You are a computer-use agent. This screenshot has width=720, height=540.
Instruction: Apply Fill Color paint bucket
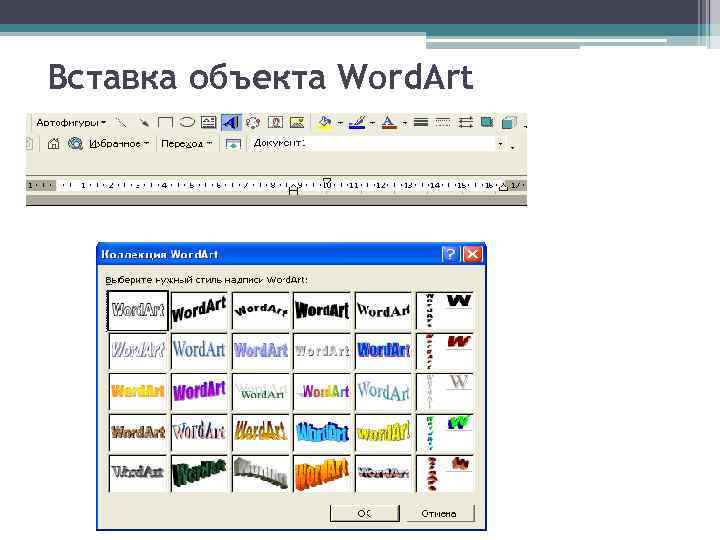click(x=325, y=123)
